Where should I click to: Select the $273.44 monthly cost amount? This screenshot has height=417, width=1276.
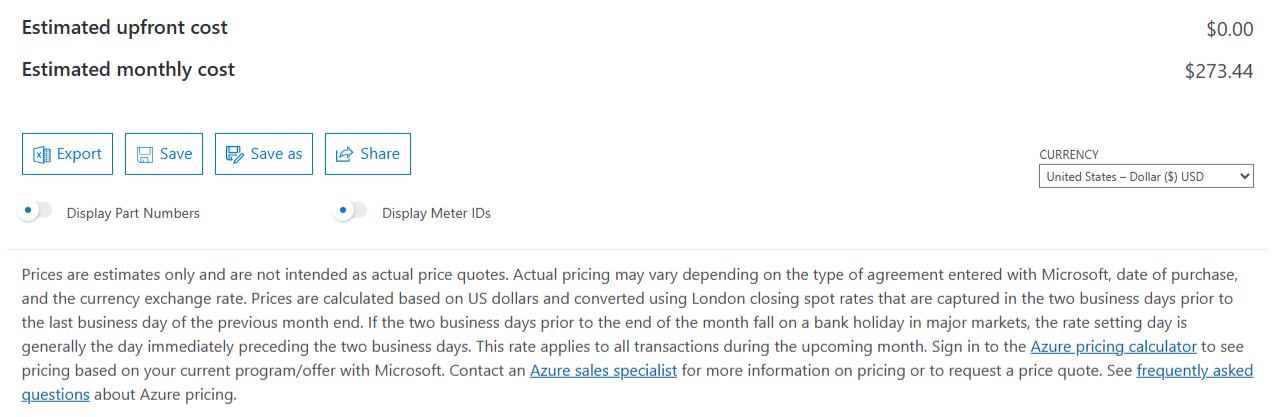(1219, 71)
